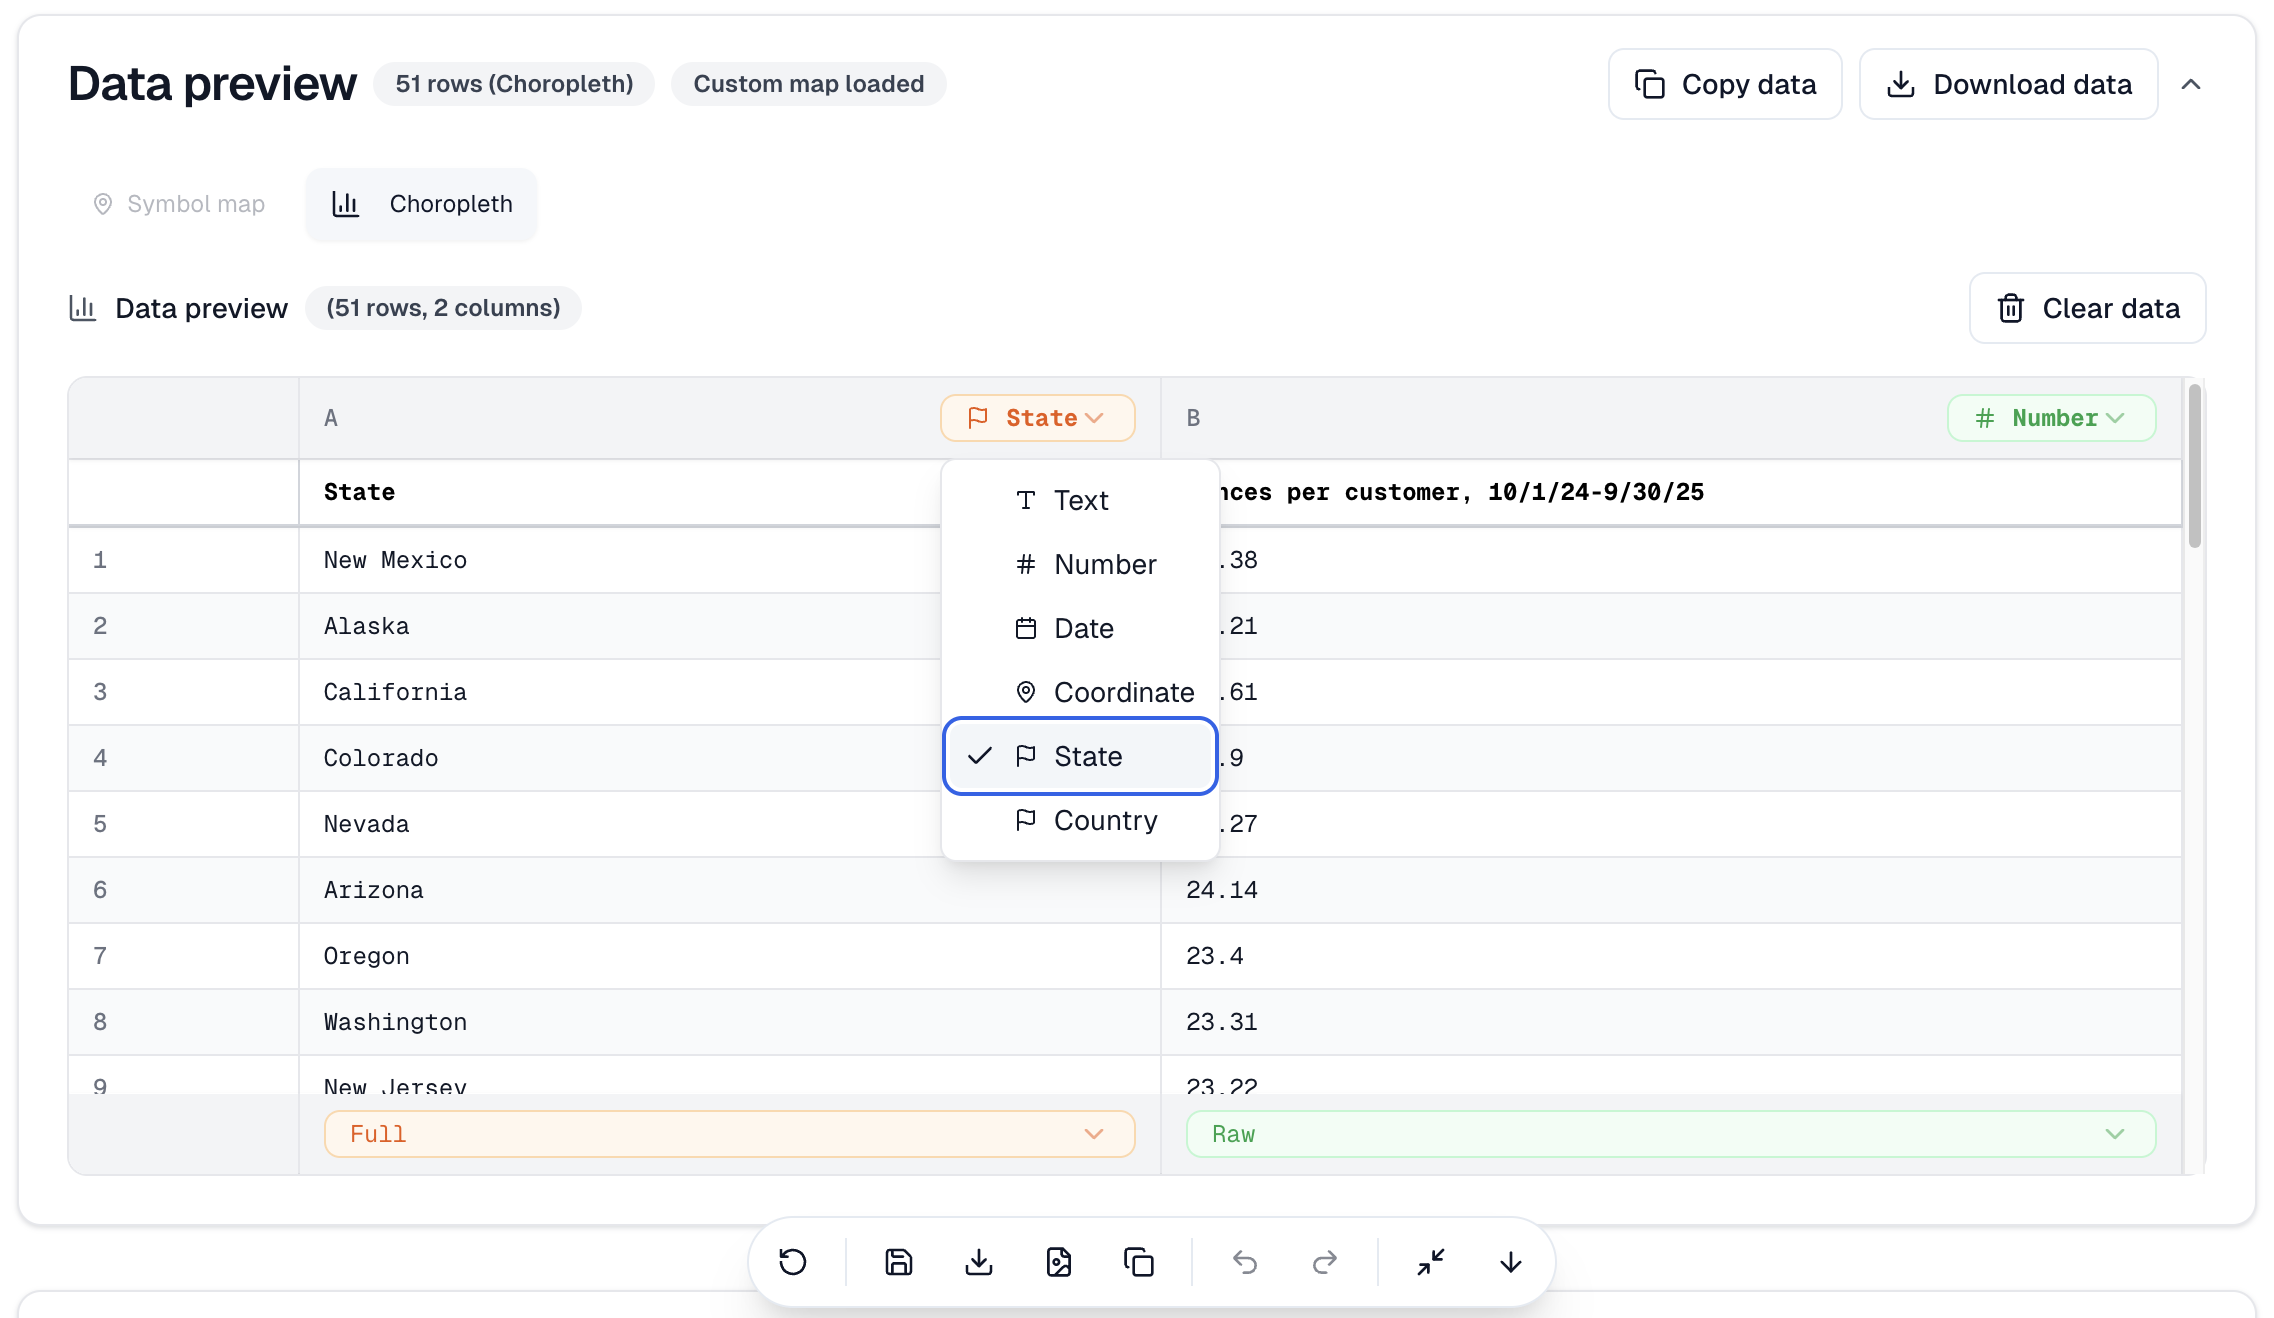
Task: Click the Clear data button
Action: 2087,308
